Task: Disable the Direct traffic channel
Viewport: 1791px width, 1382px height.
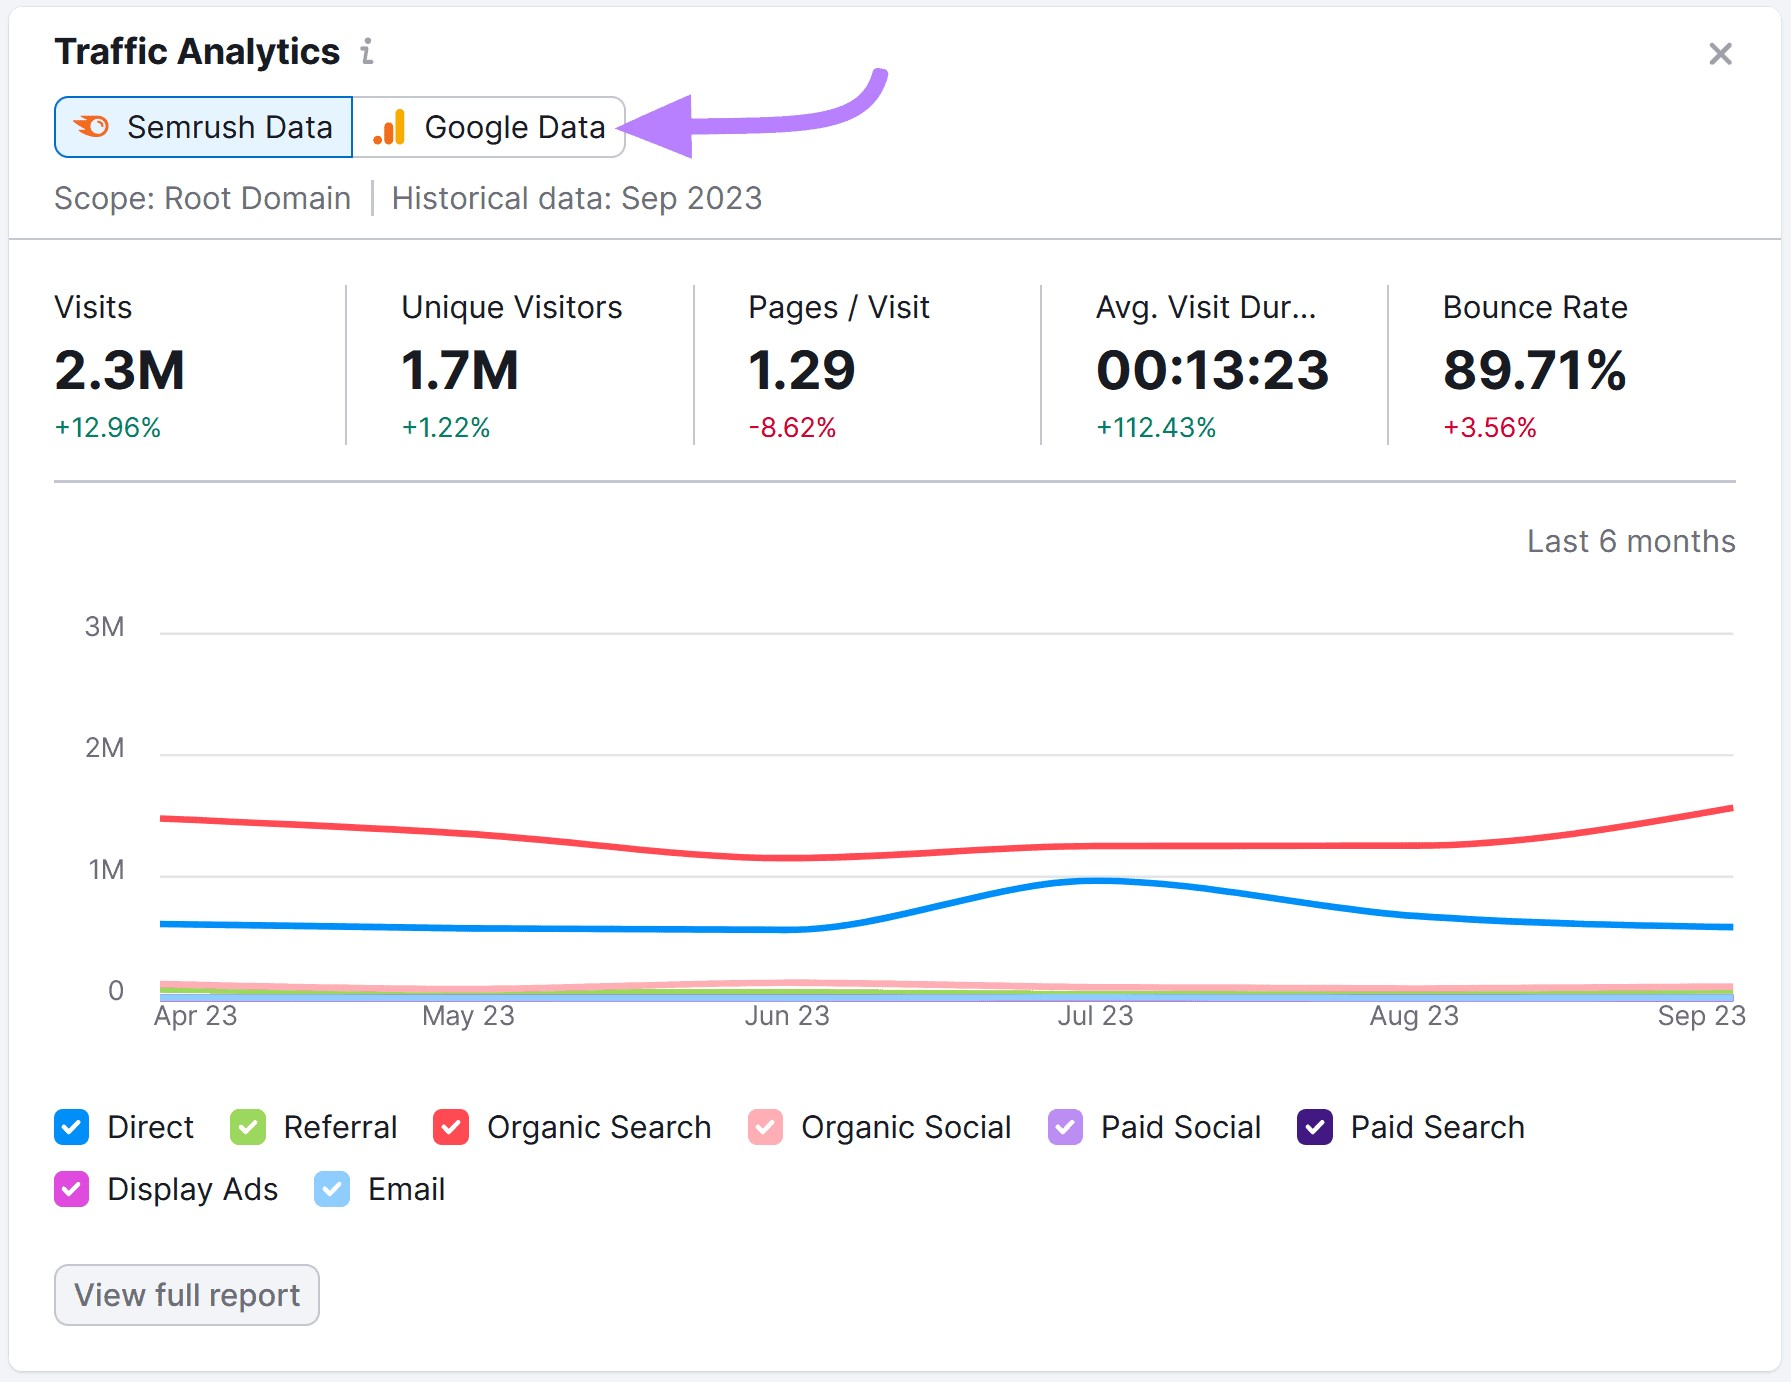Action: [x=70, y=1127]
